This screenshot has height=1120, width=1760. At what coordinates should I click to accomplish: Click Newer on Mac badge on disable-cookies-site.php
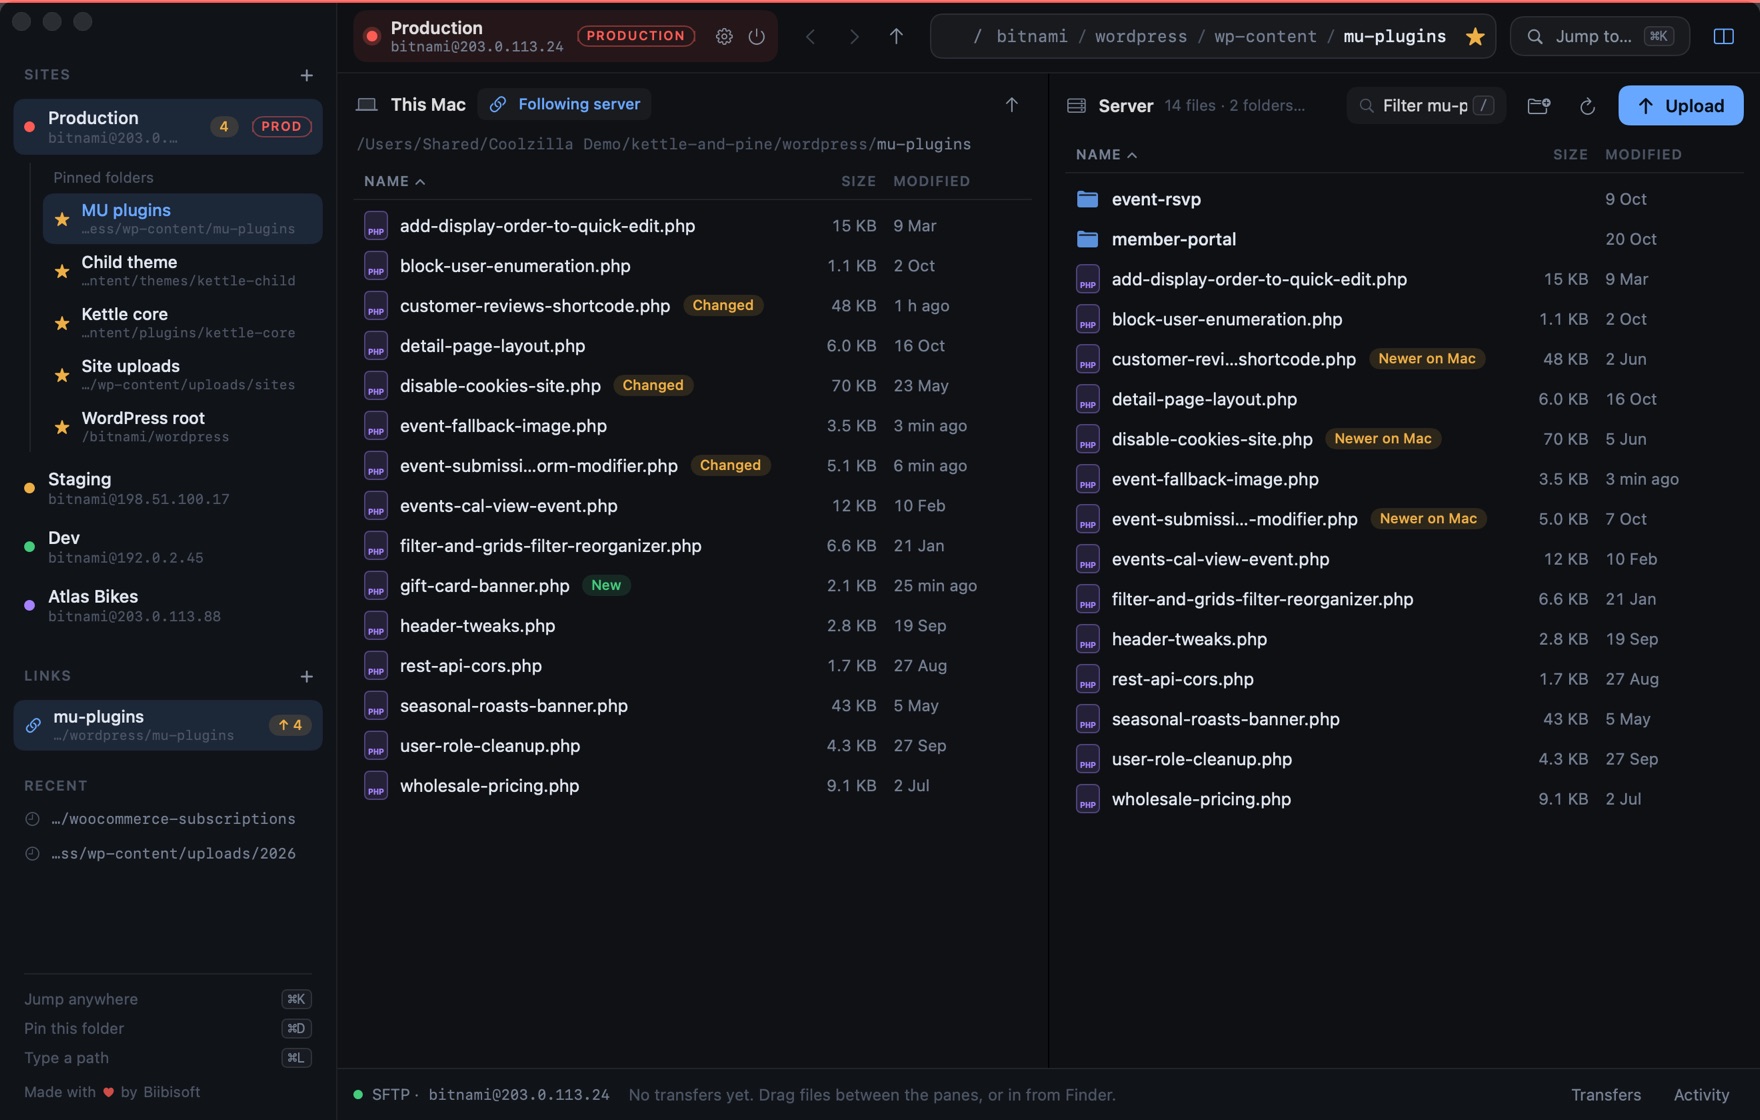tap(1382, 439)
